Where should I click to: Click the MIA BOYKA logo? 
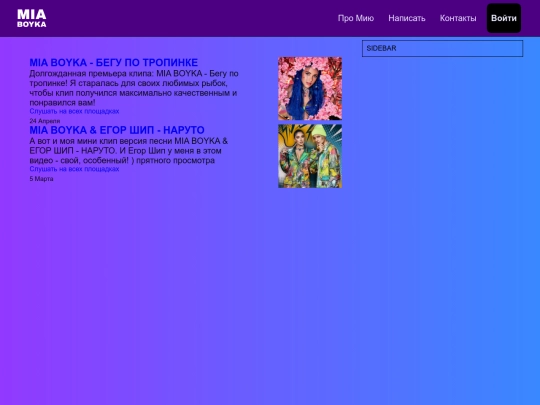click(32, 18)
